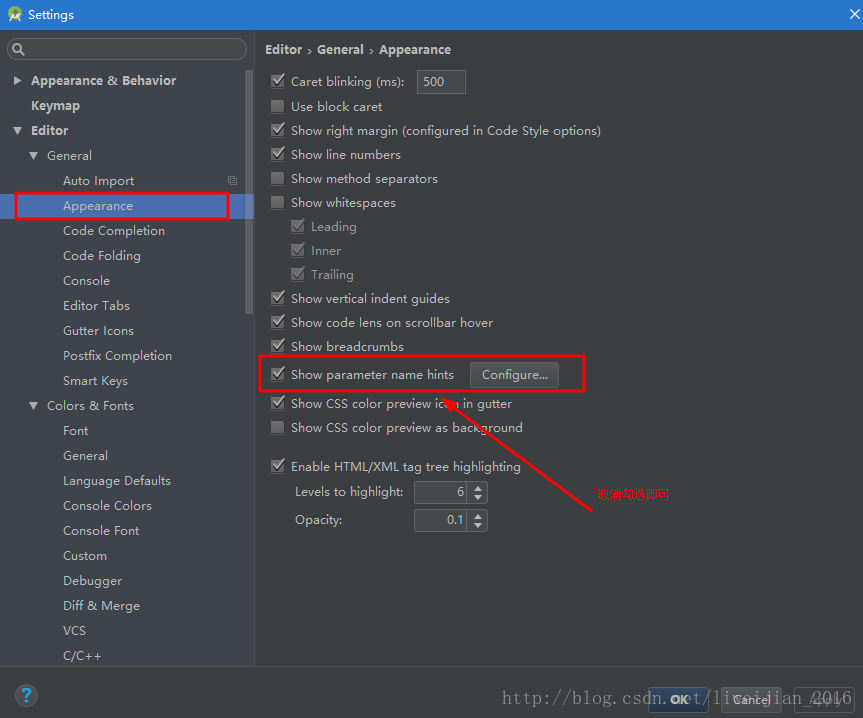863x718 pixels.
Task: Click the OK button
Action: click(x=678, y=699)
